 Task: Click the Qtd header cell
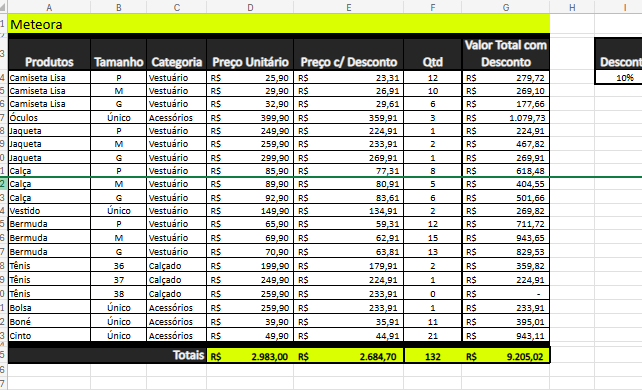click(433, 54)
